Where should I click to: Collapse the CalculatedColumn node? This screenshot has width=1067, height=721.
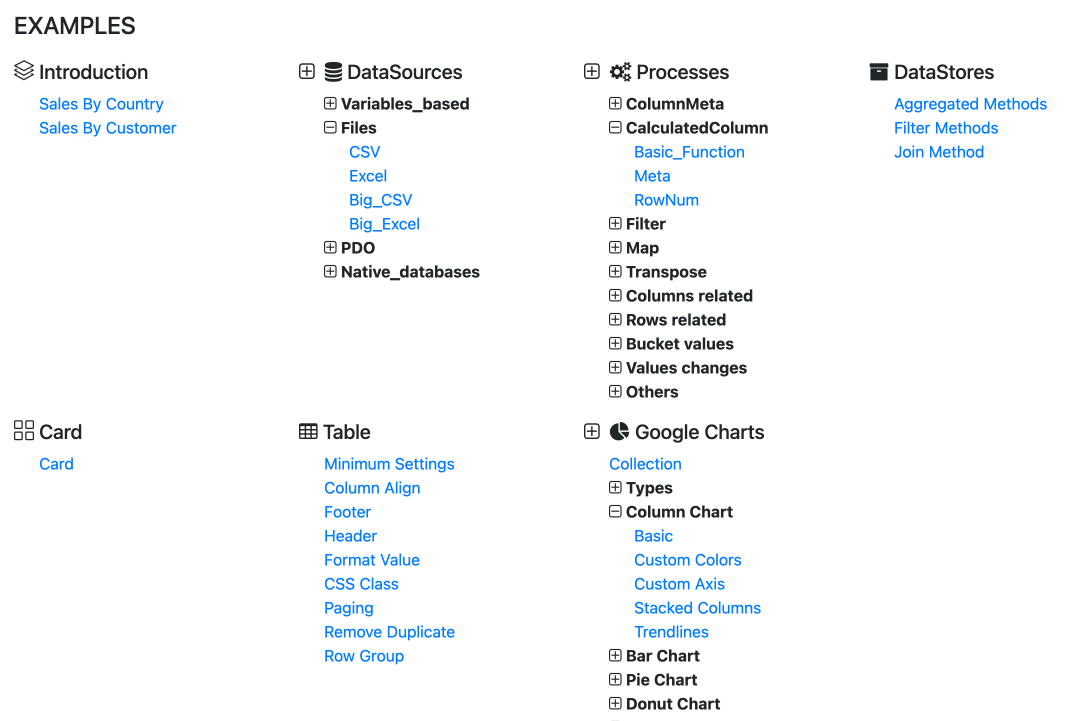(615, 128)
